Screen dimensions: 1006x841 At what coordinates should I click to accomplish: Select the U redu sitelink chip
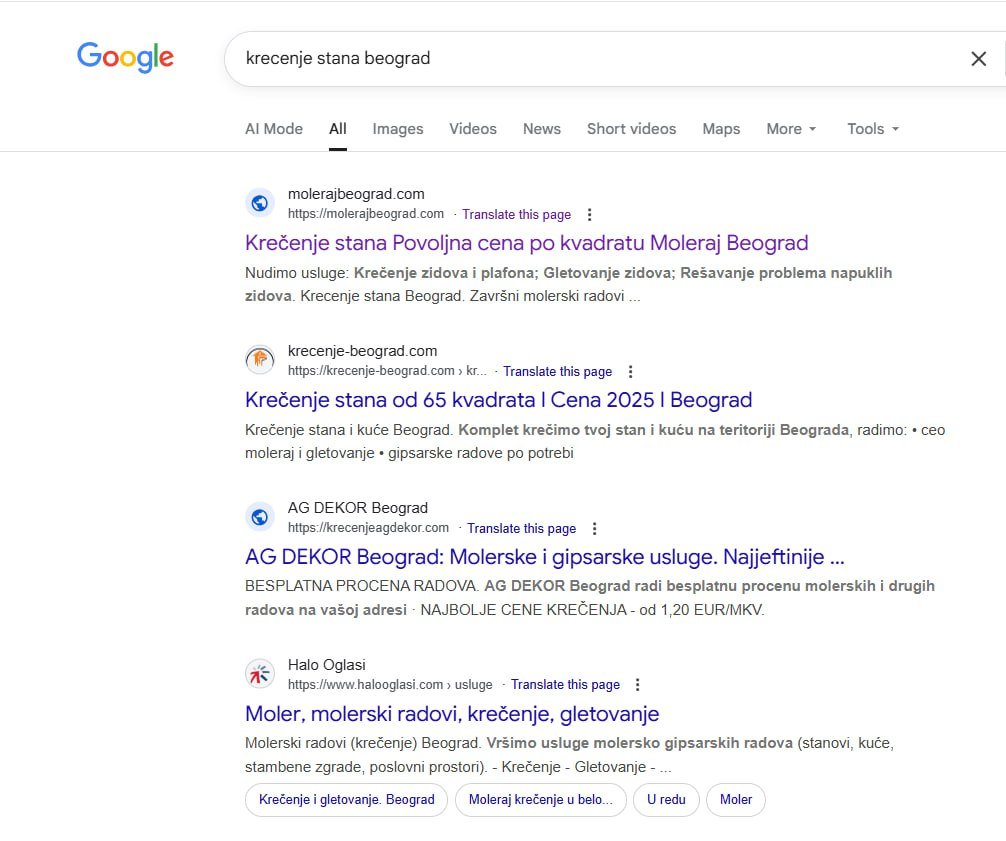666,800
